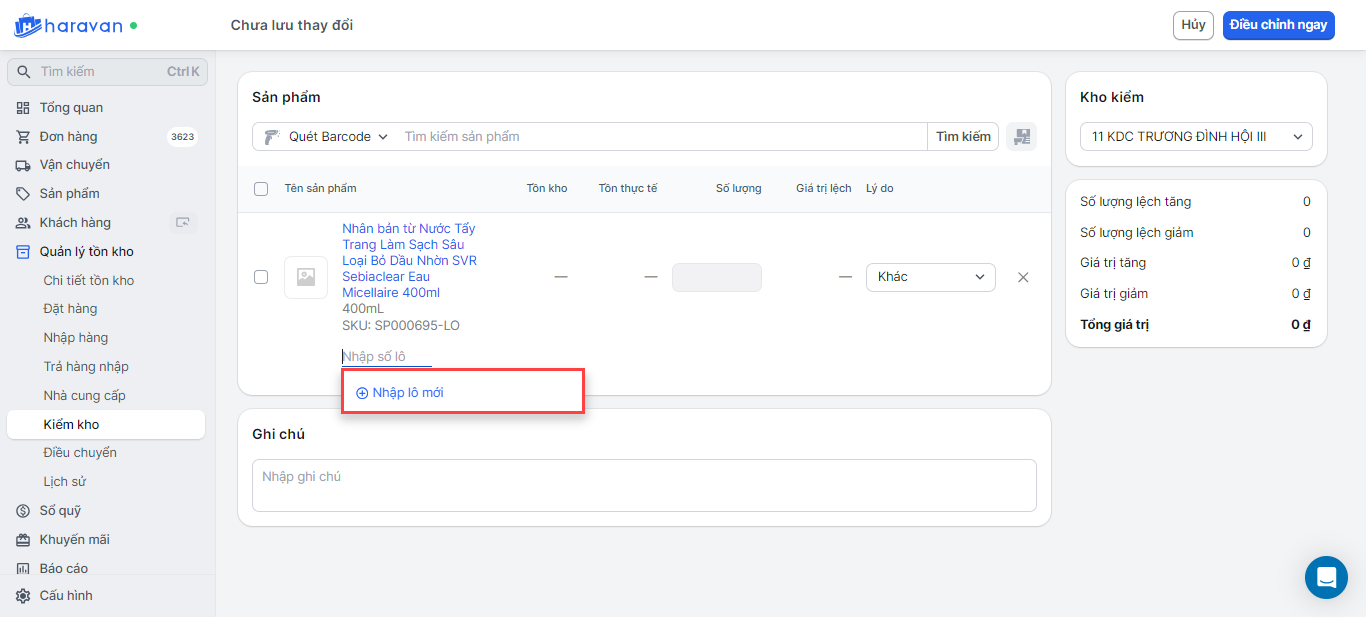
Task: Go to Chi tiết tồn kho
Action: (88, 281)
